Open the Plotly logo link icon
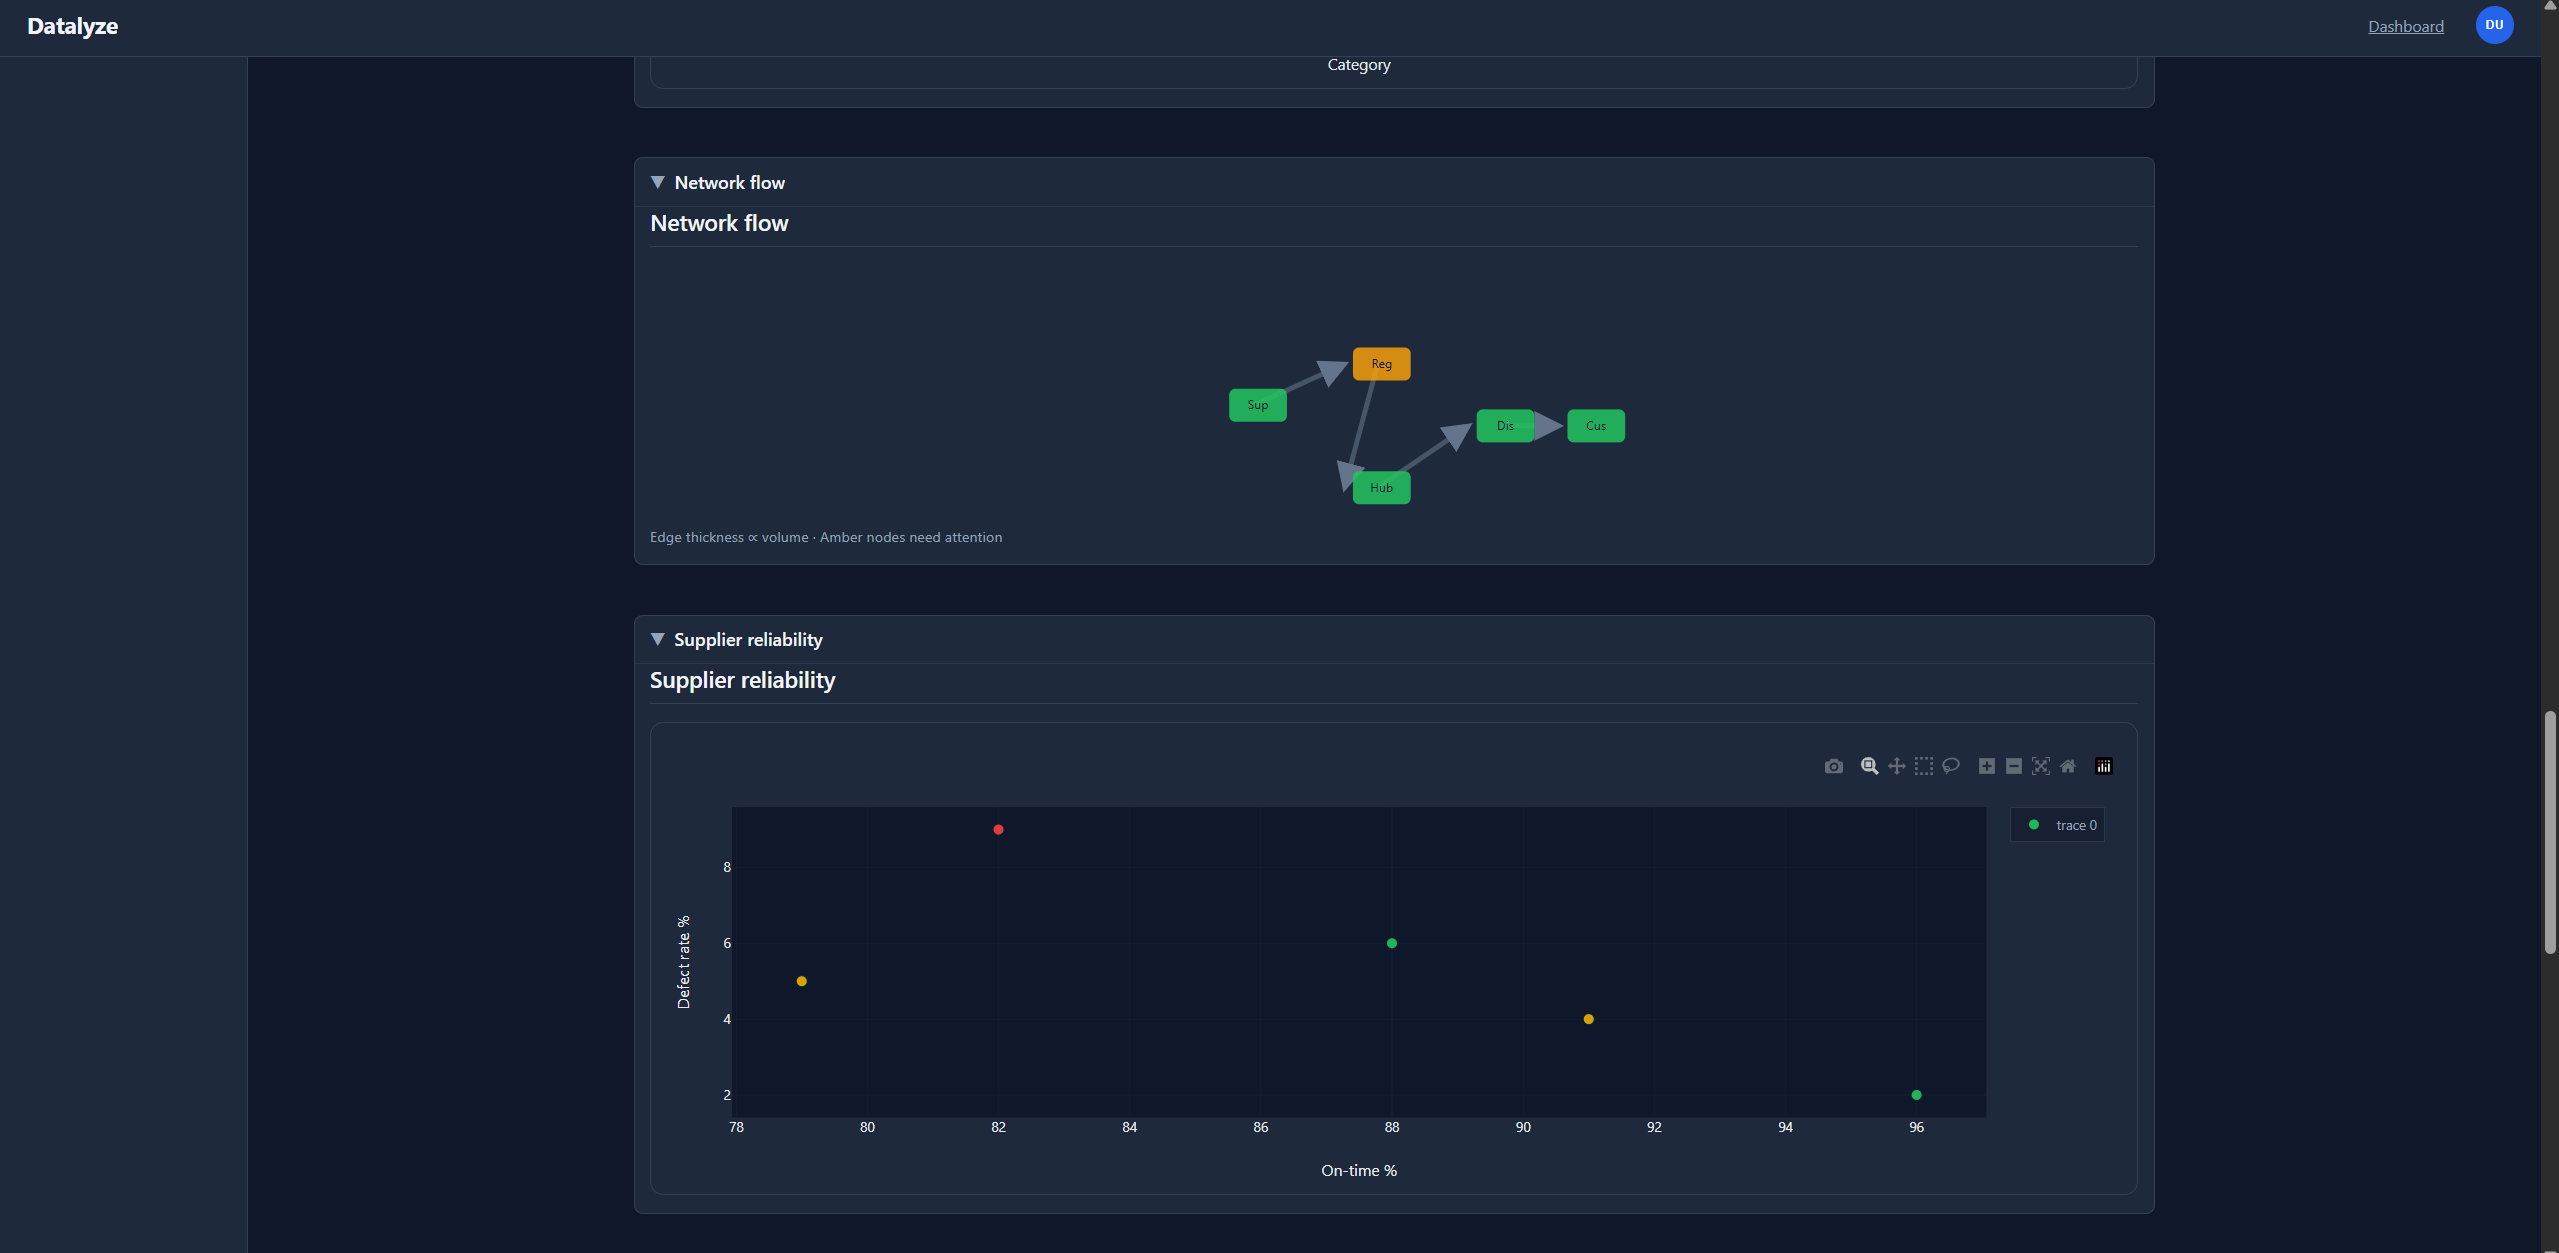Screen dimensions: 2559x1253 click(x=2103, y=766)
